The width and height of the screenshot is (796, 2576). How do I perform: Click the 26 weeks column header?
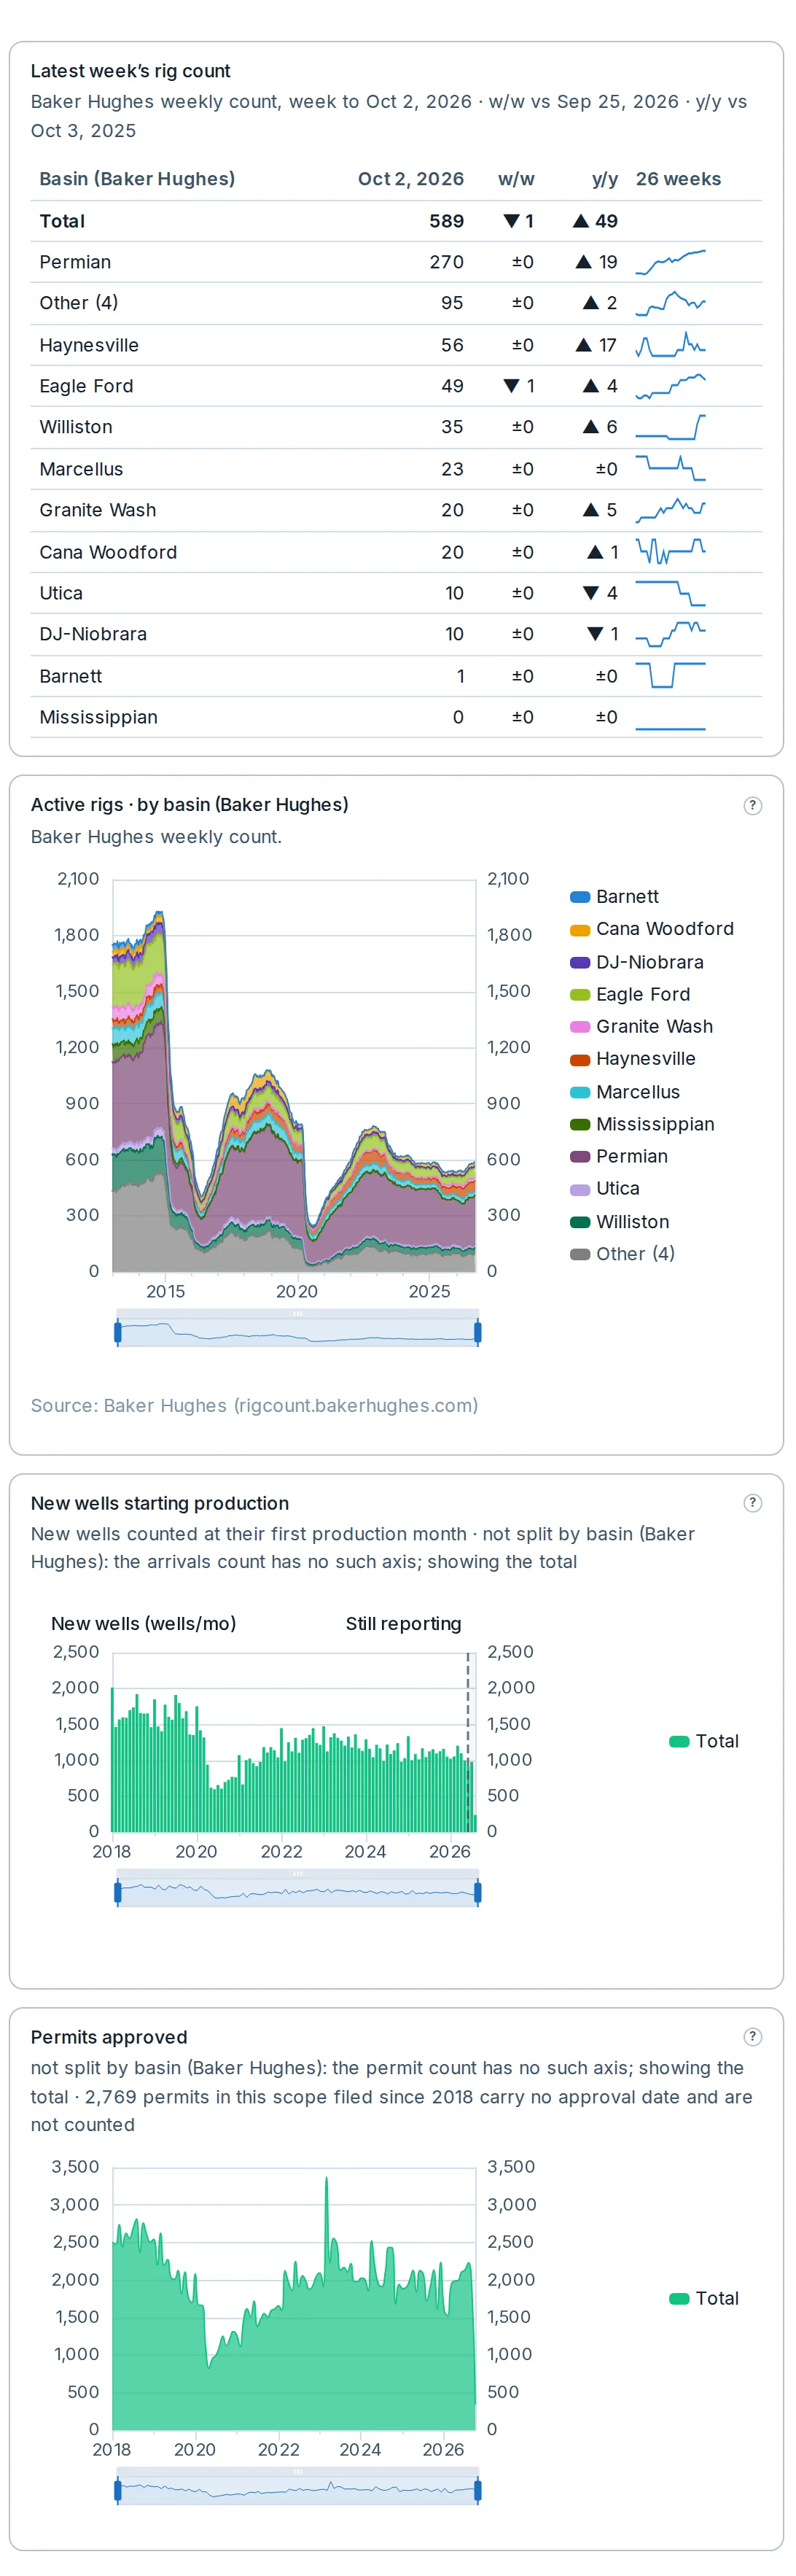[x=678, y=179]
